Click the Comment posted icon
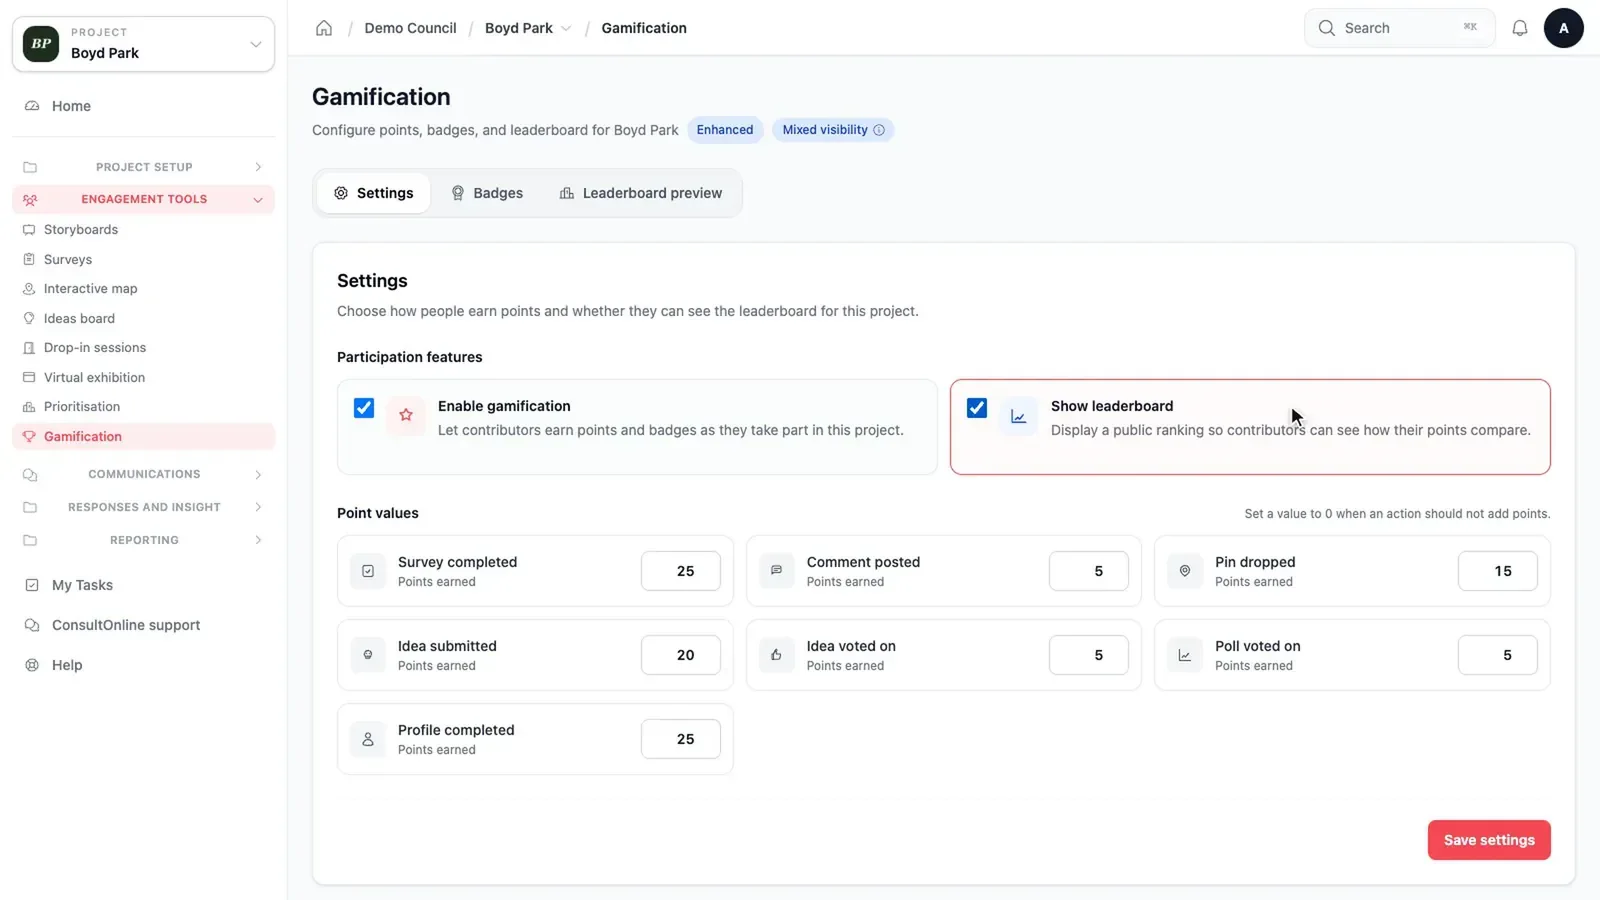 (776, 571)
